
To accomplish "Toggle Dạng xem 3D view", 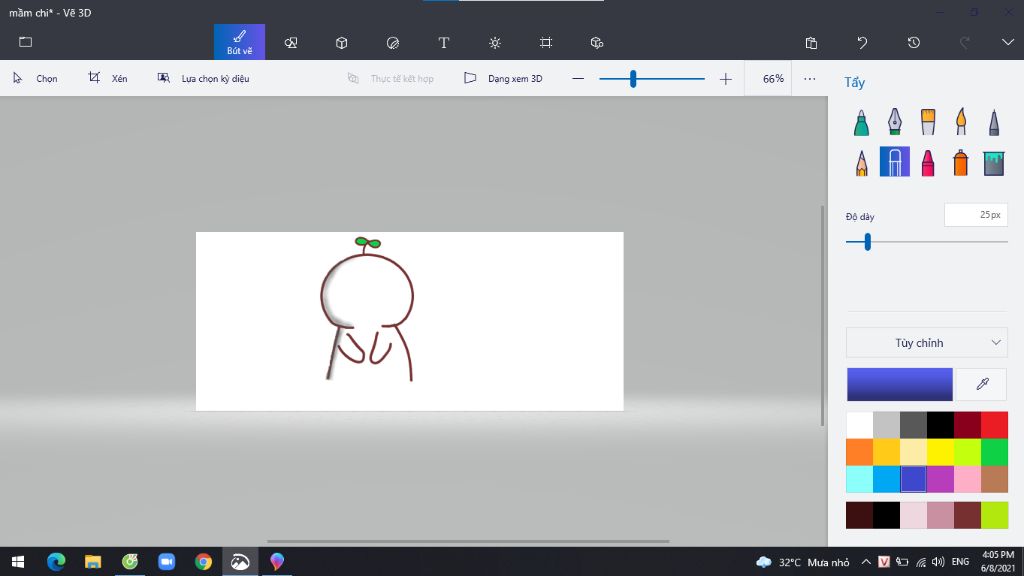I will (503, 78).
